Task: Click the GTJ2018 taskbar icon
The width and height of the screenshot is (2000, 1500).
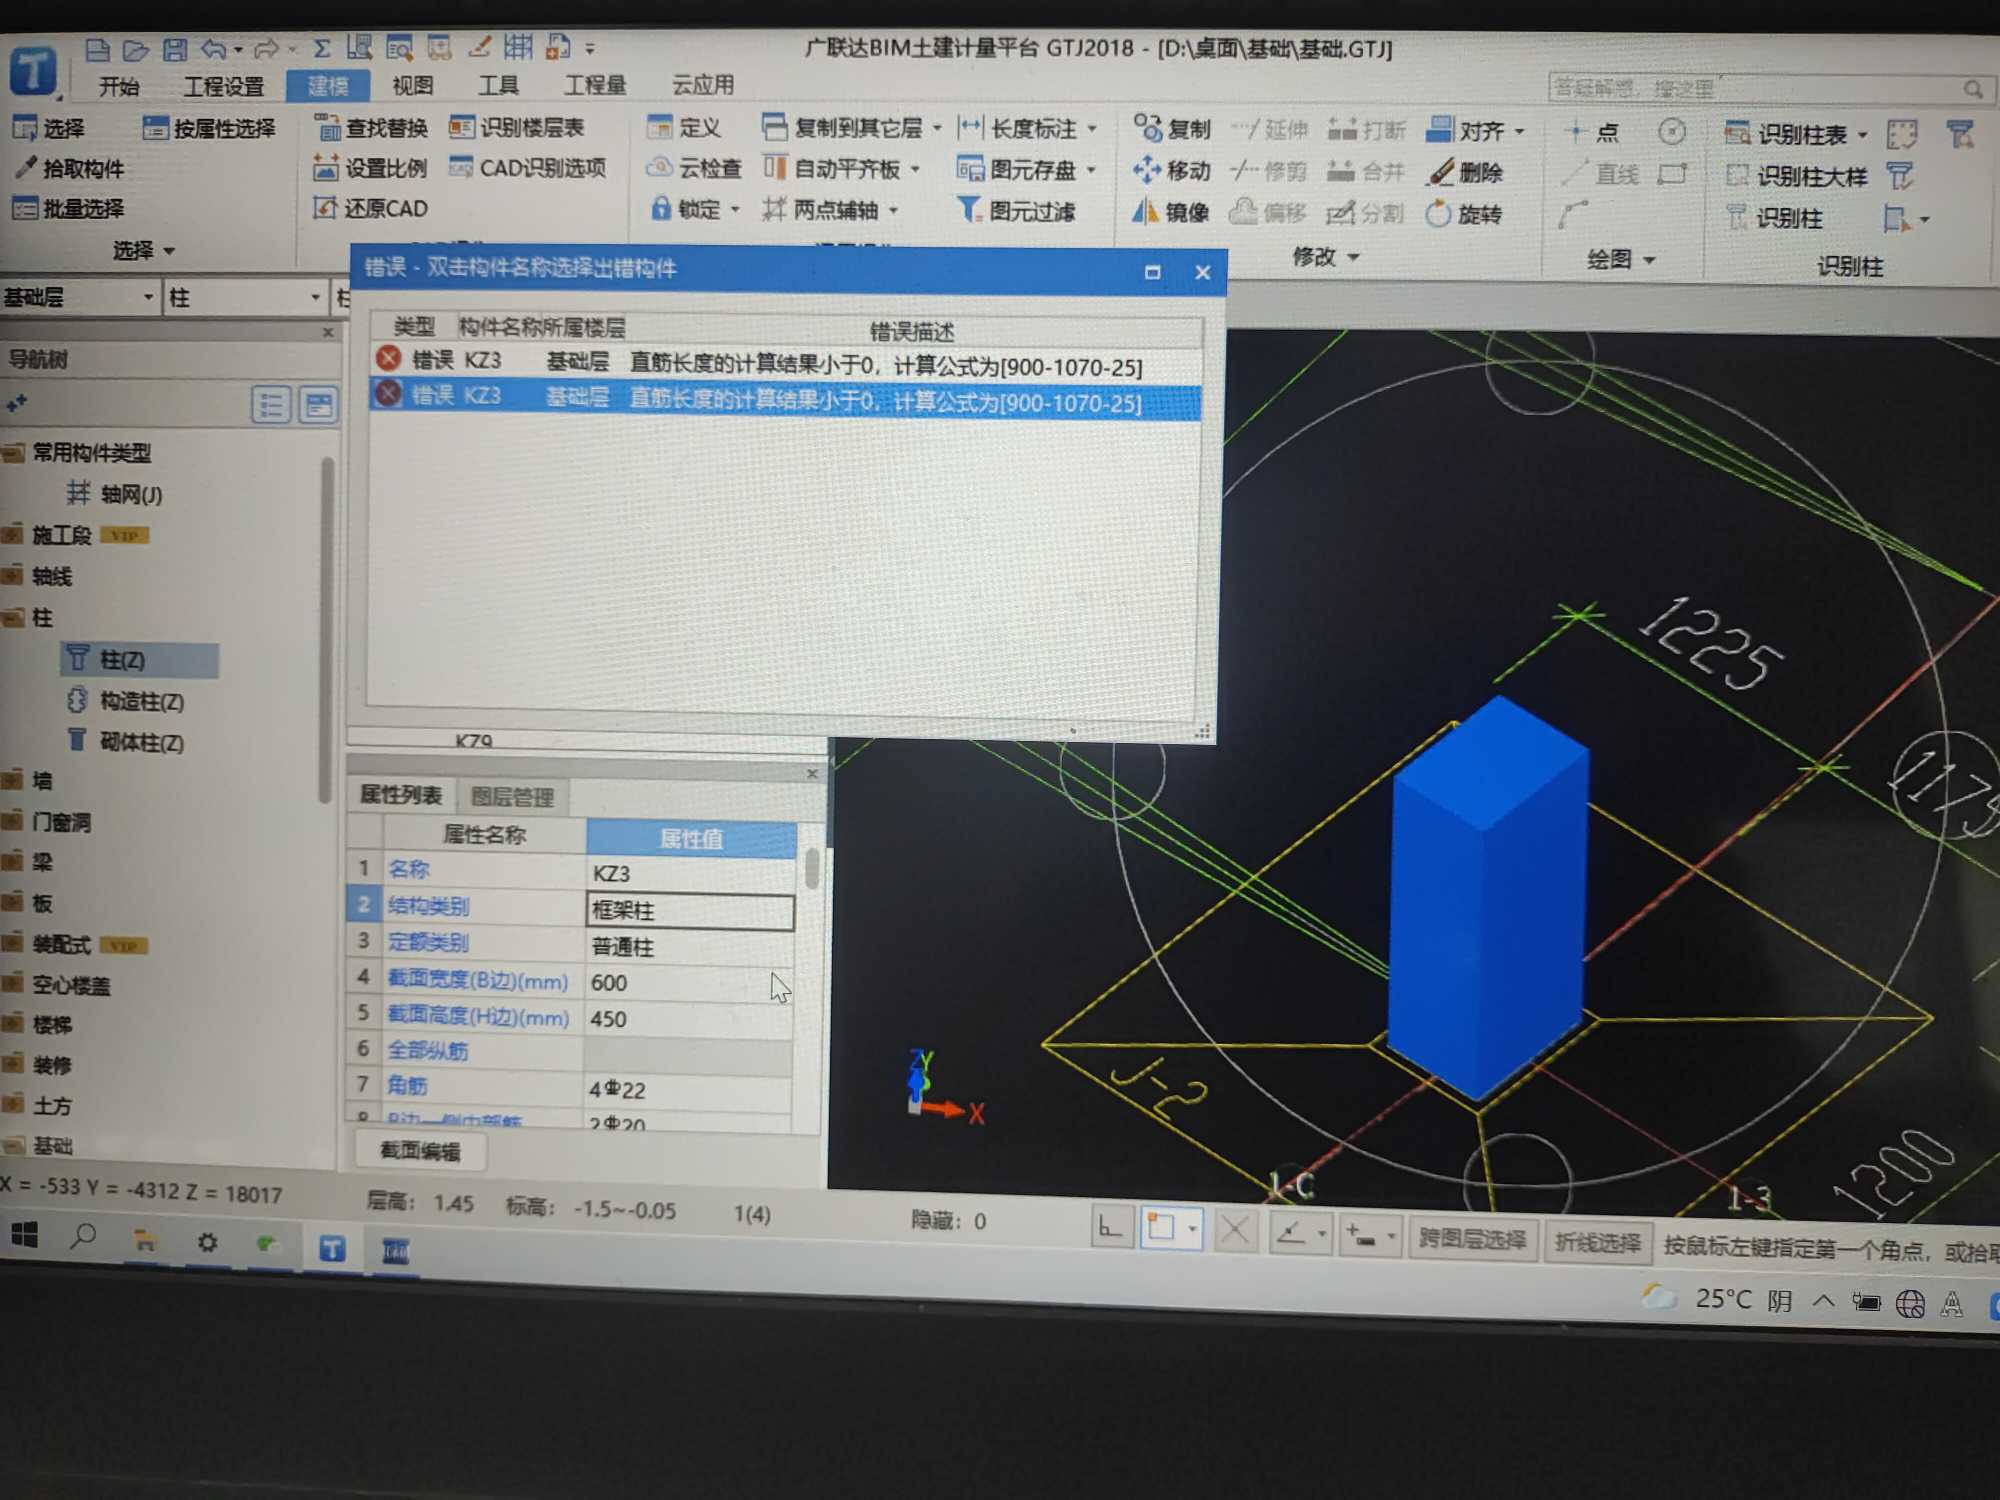Action: [x=332, y=1248]
